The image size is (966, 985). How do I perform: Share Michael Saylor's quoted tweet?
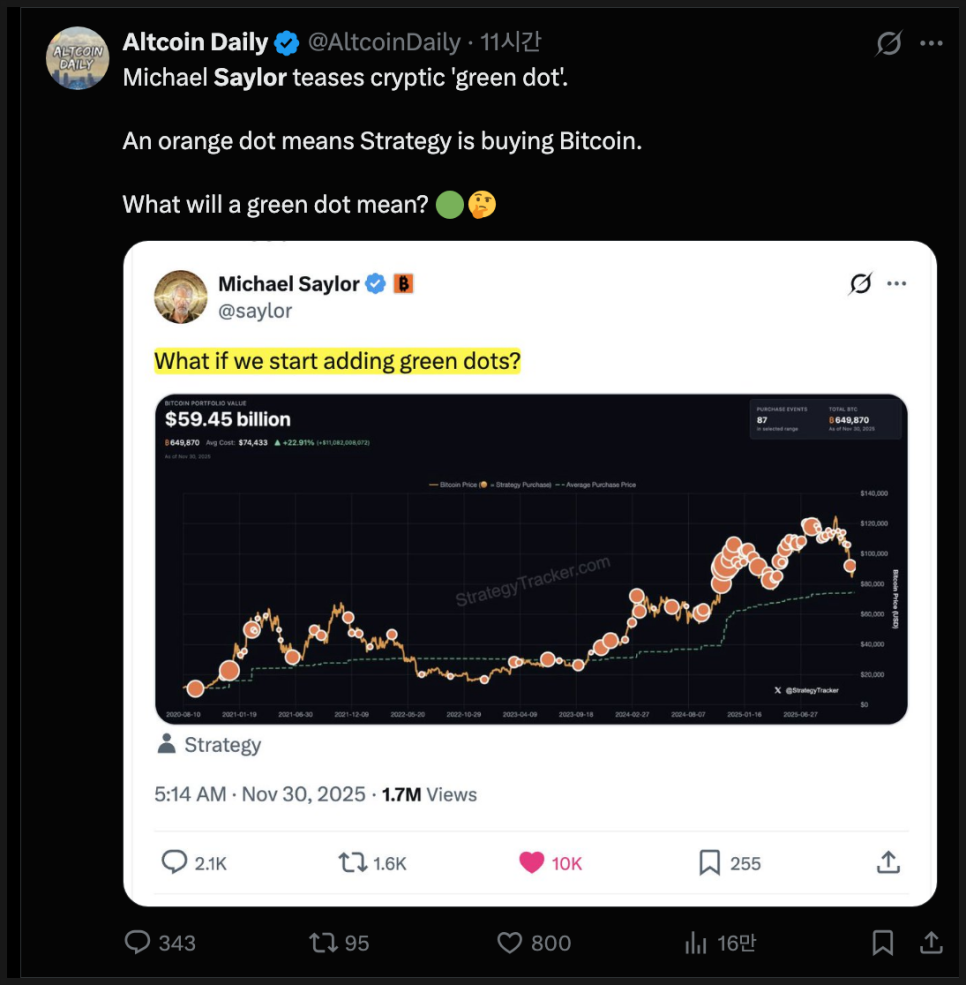pos(886,862)
